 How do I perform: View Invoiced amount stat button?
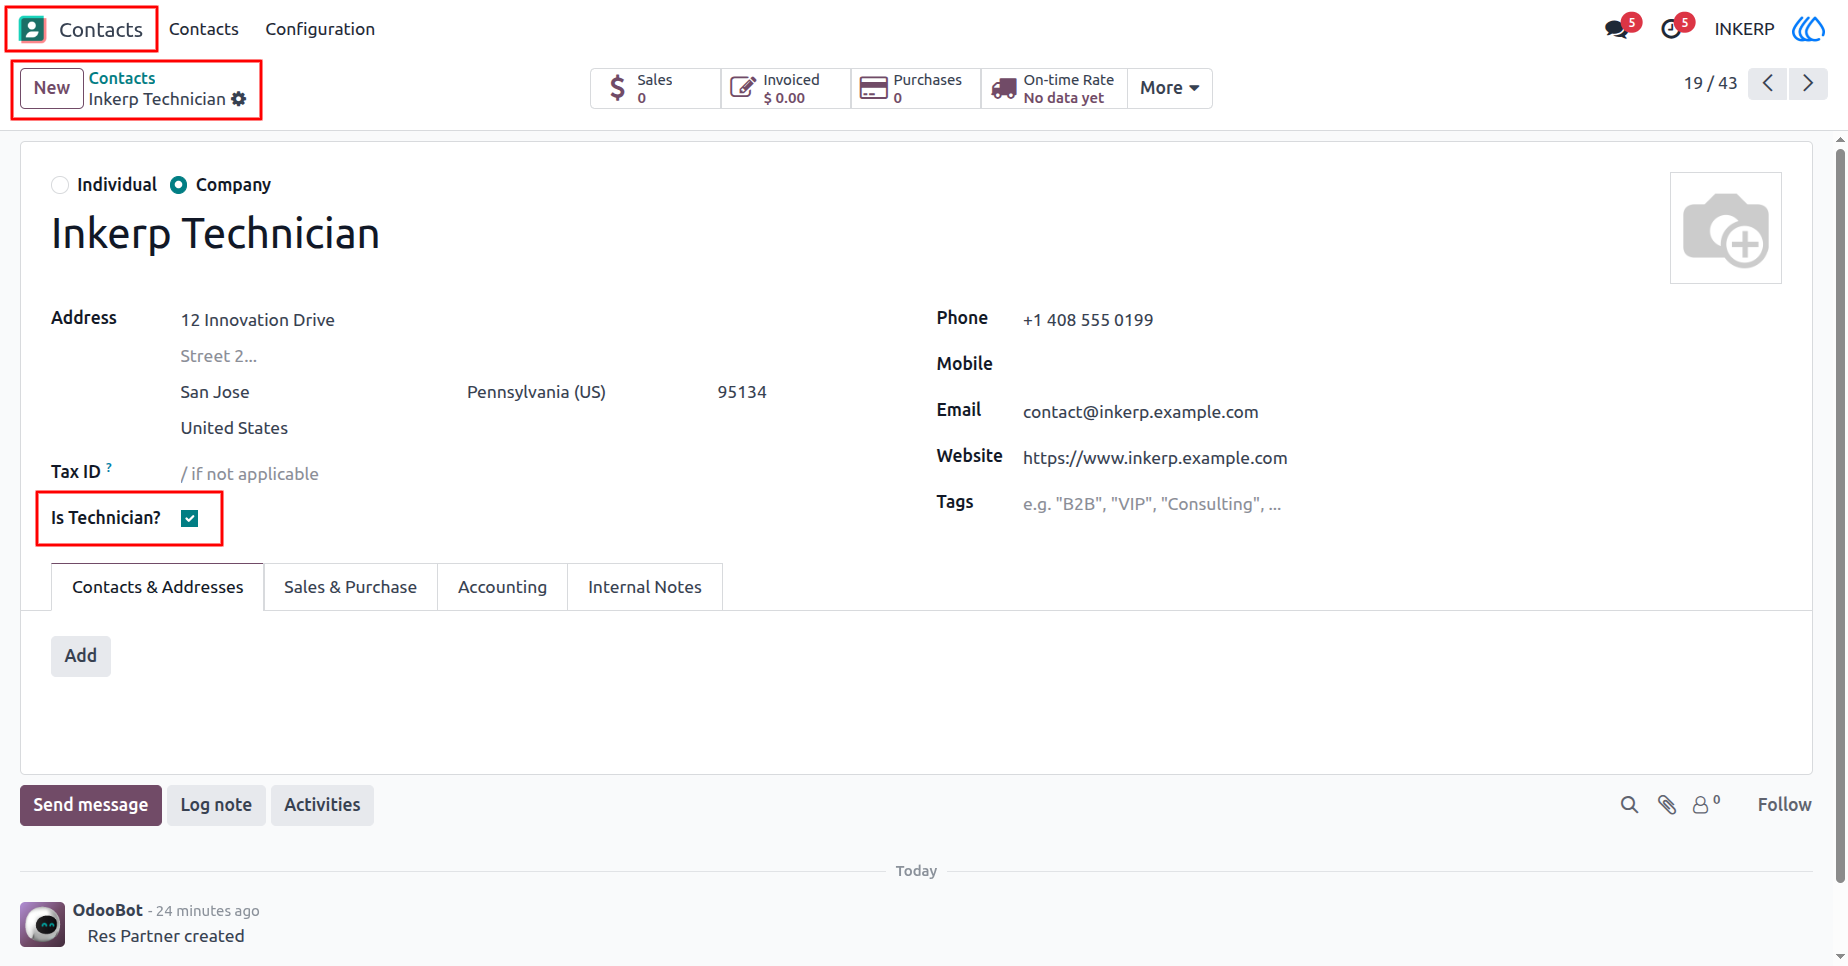(x=786, y=88)
